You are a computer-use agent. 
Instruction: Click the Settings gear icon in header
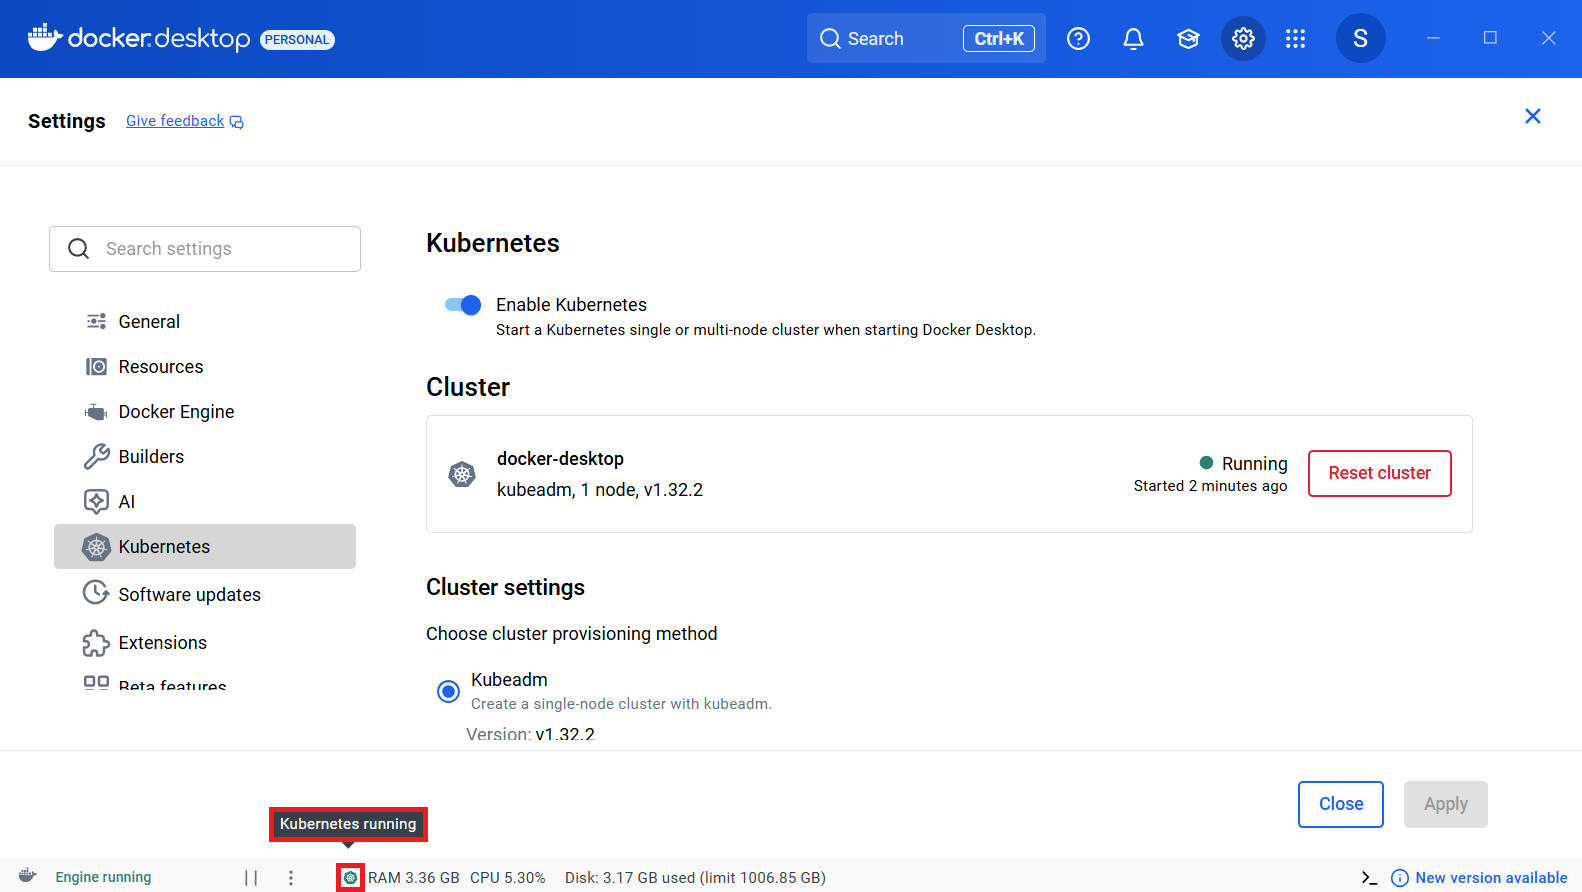[1243, 39]
